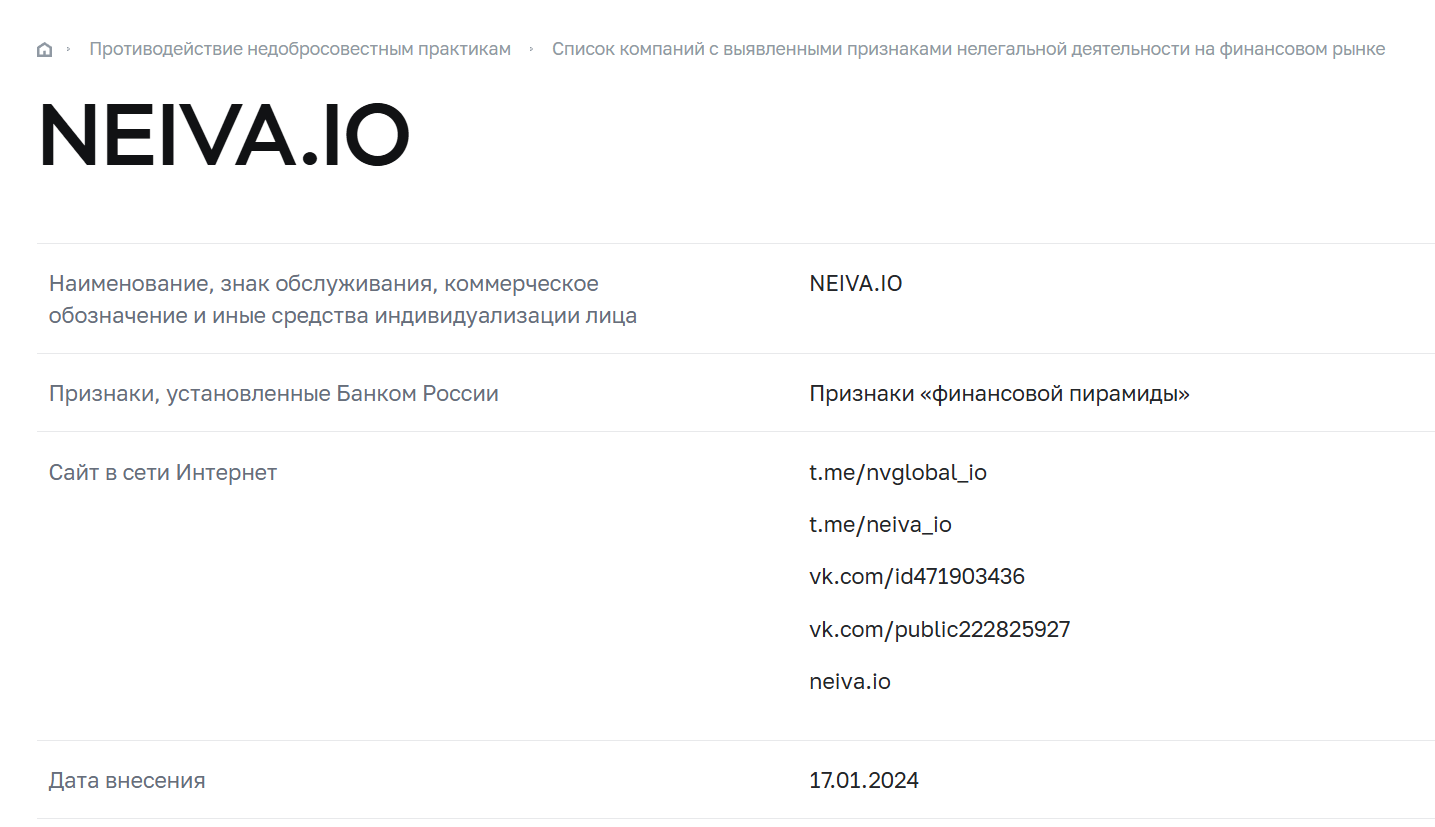
Task: Select the «Наименование, знак обслуживания» row label
Action: 343,300
